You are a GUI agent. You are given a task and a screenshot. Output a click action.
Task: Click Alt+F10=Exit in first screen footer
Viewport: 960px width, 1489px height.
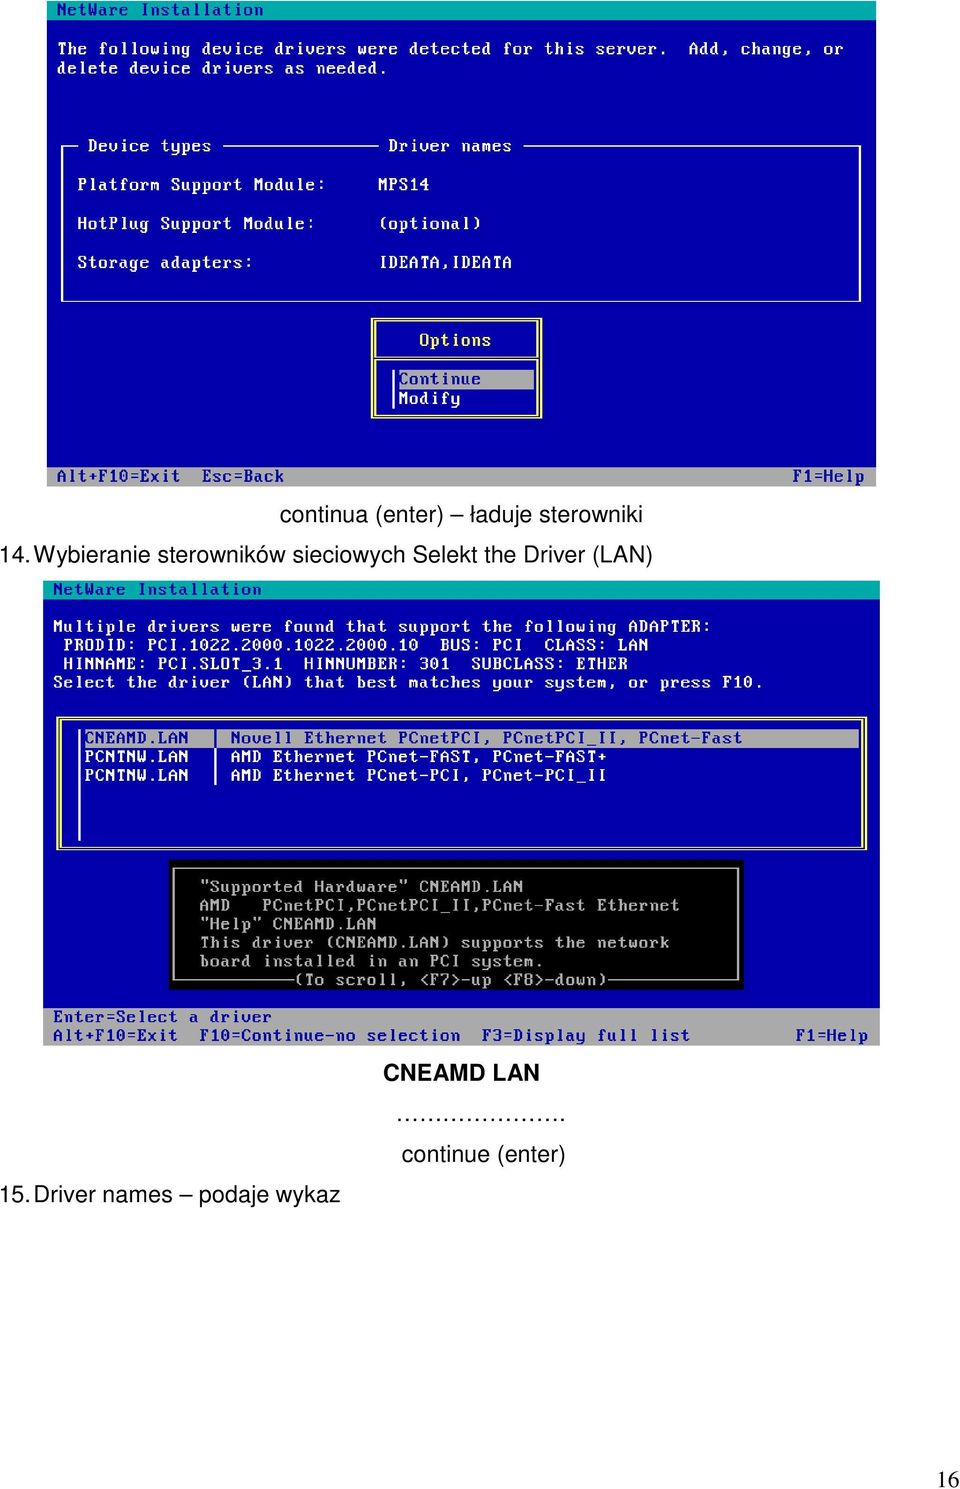coord(118,476)
